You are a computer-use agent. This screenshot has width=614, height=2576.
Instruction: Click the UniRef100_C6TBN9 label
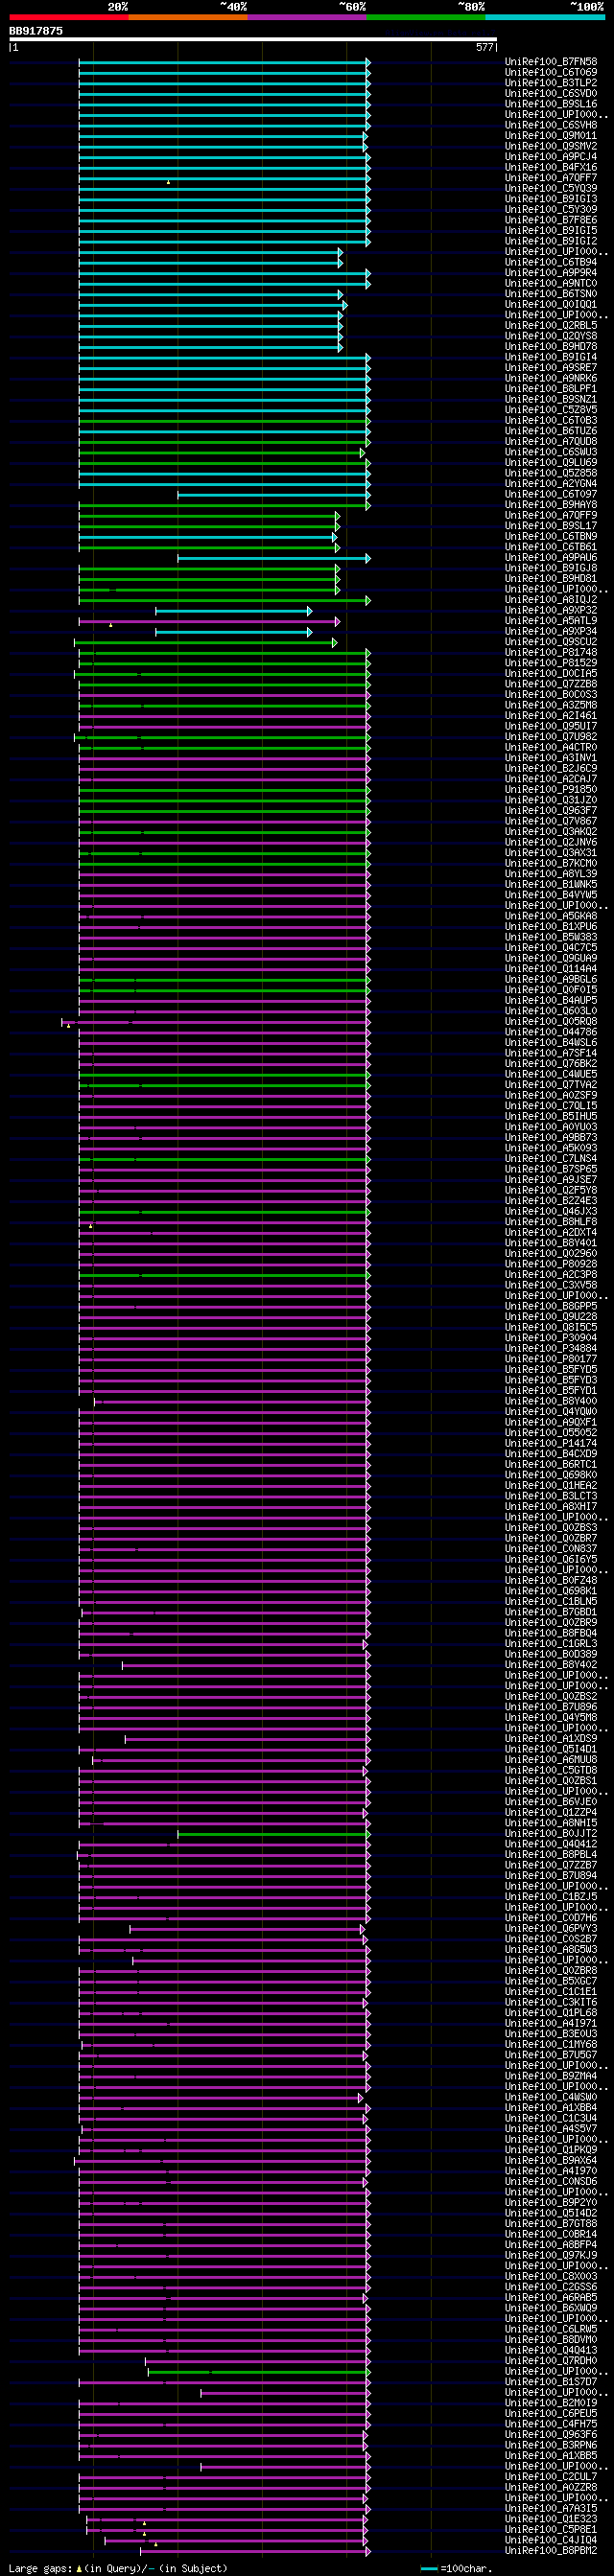click(x=551, y=537)
